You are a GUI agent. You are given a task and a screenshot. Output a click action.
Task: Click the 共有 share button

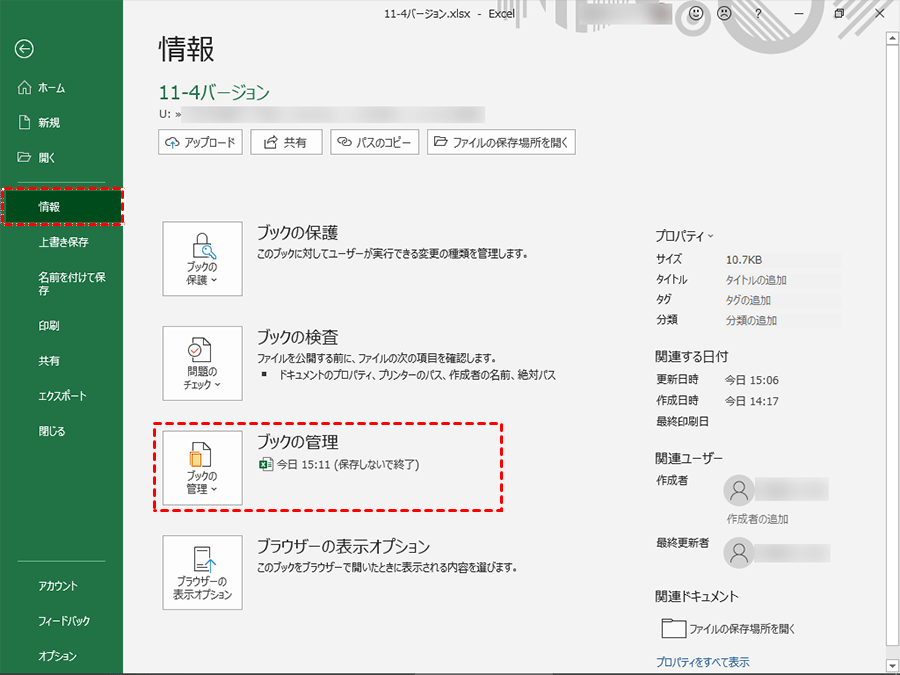tap(286, 142)
